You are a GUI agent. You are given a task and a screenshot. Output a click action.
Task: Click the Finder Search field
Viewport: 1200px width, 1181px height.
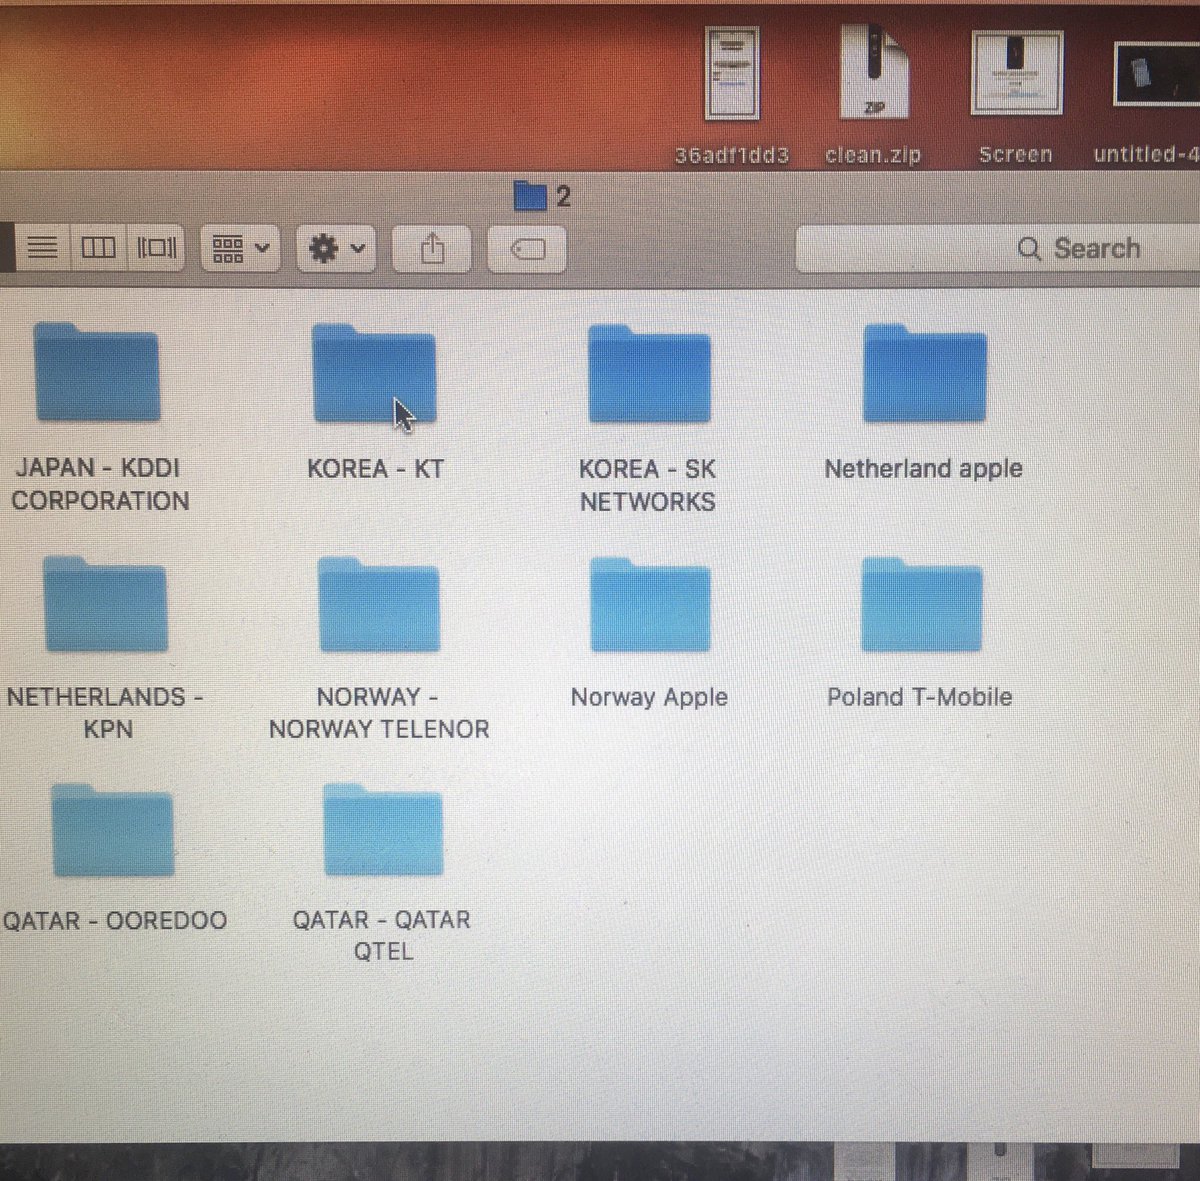pyautogui.click(x=997, y=248)
